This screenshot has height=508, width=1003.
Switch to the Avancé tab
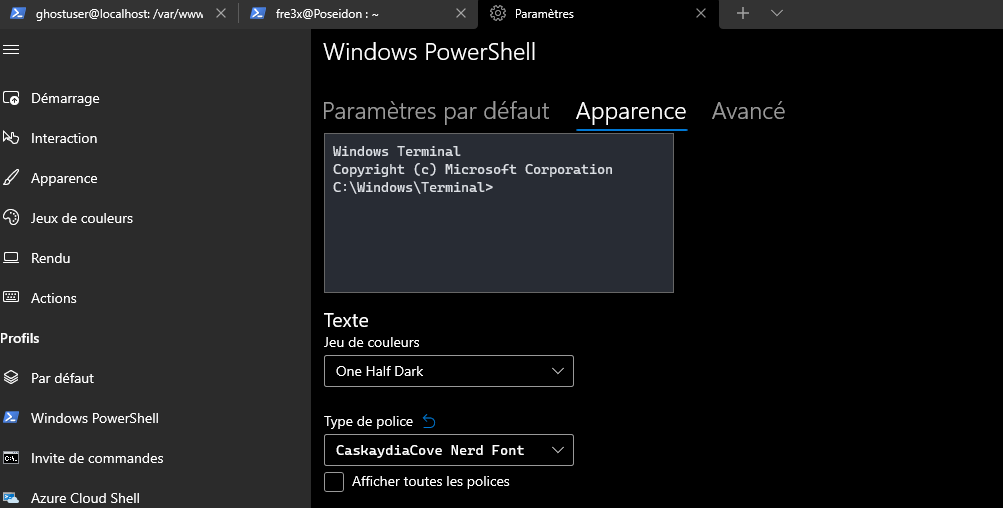pyautogui.click(x=748, y=111)
